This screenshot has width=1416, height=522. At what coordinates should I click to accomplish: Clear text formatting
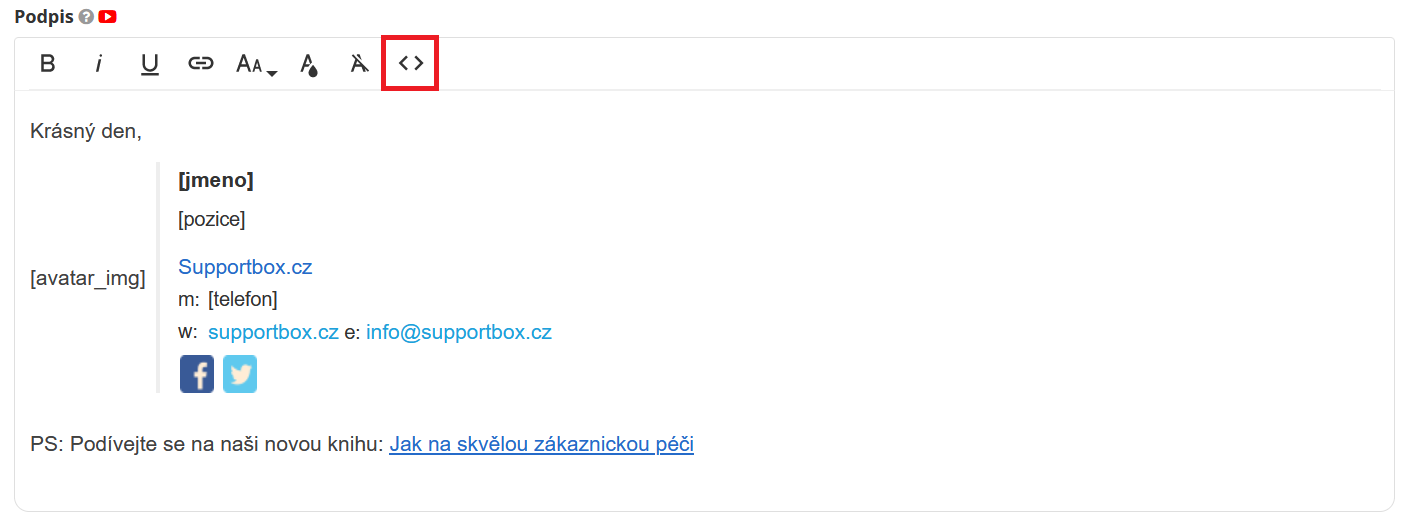[x=359, y=64]
